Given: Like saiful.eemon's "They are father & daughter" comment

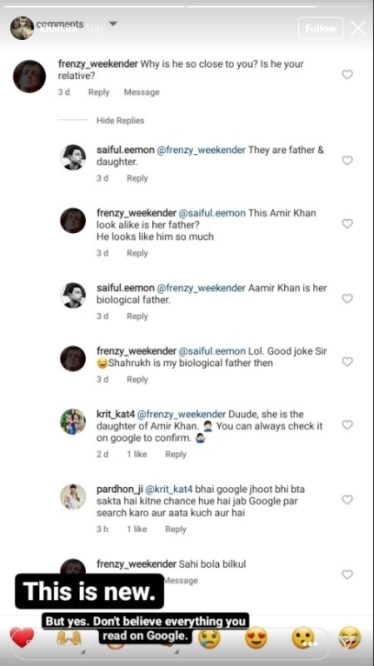Looking at the screenshot, I should pos(347,161).
